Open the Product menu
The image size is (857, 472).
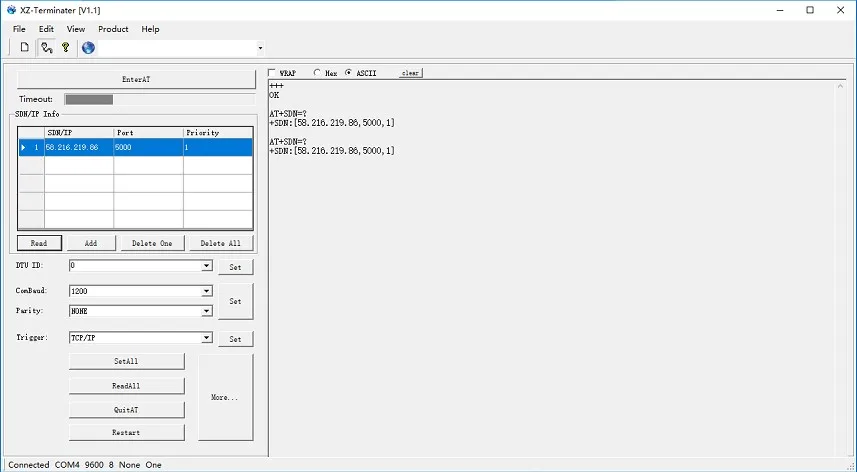pyautogui.click(x=113, y=29)
